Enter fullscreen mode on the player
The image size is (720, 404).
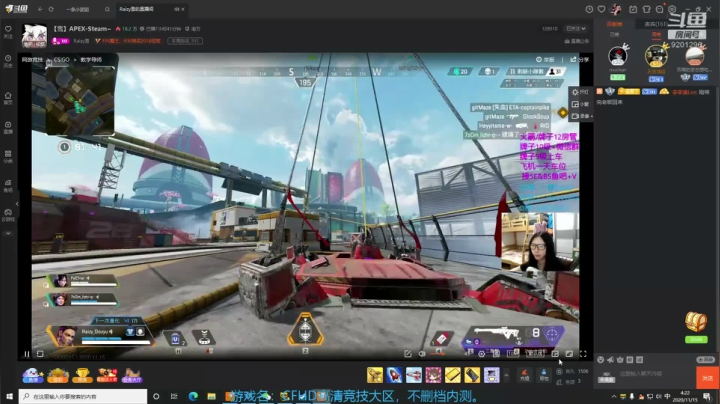[x=583, y=354]
